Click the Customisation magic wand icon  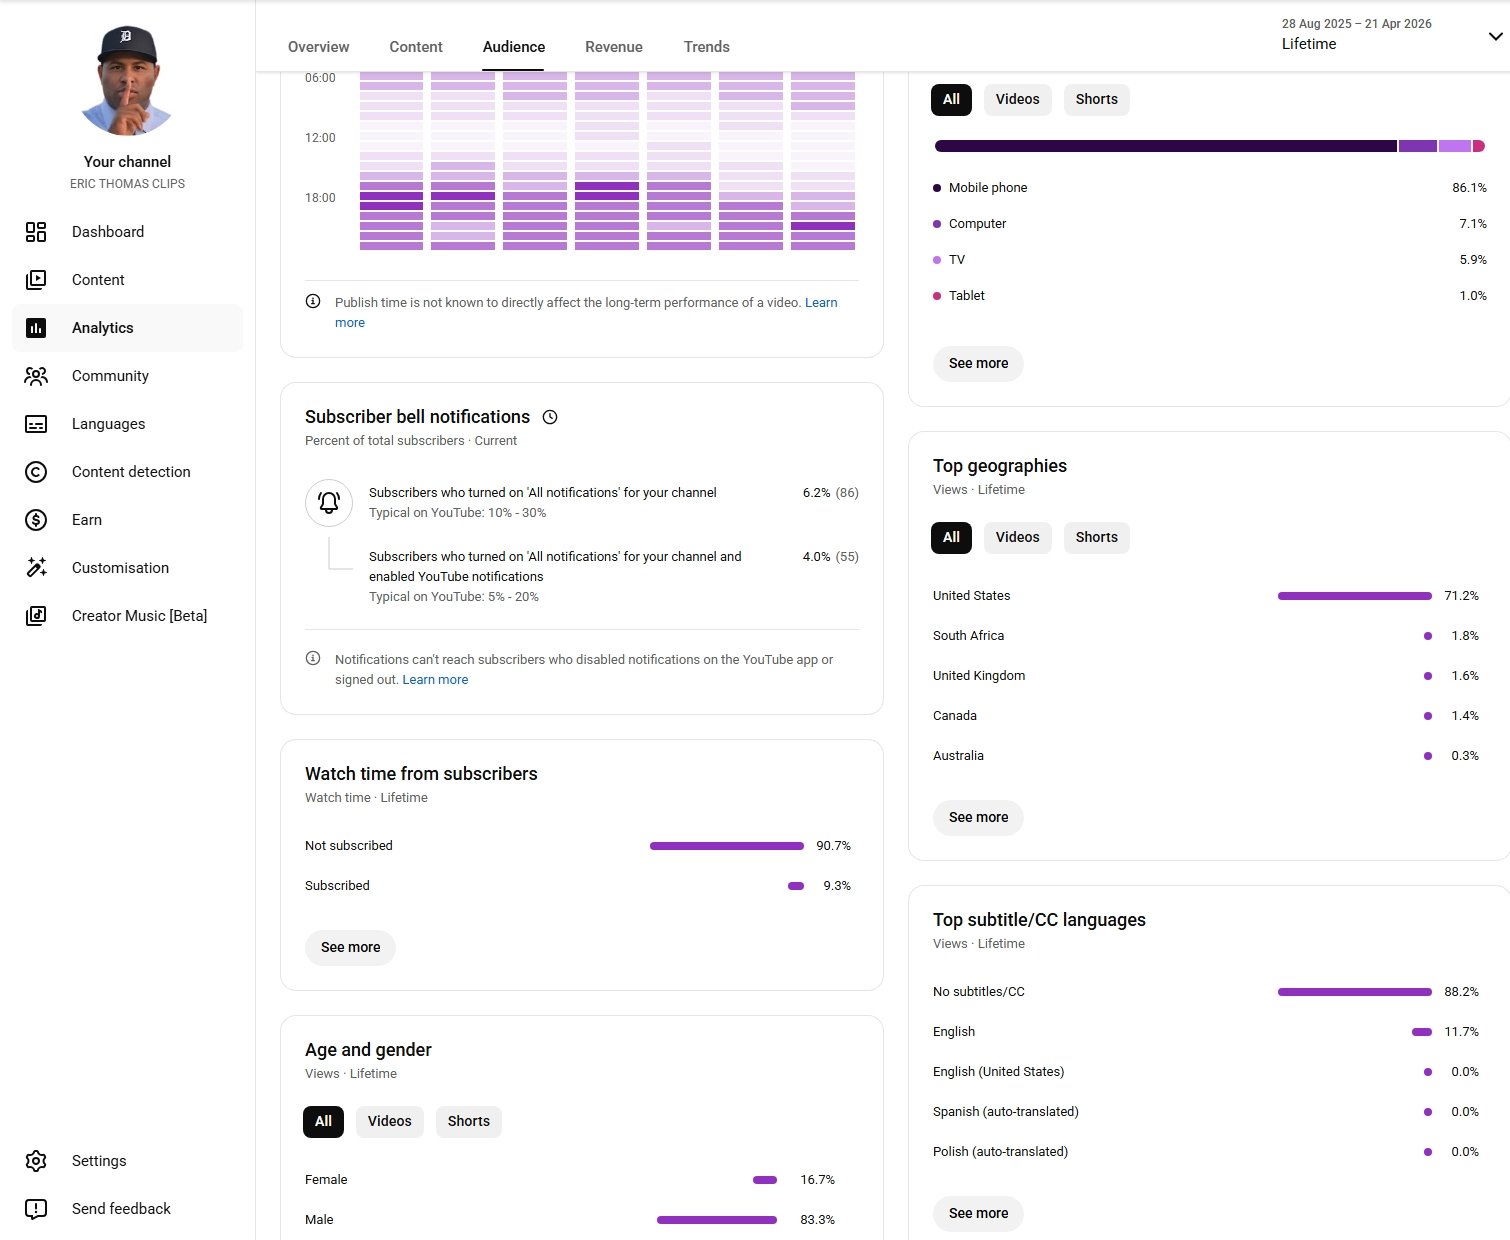click(36, 568)
